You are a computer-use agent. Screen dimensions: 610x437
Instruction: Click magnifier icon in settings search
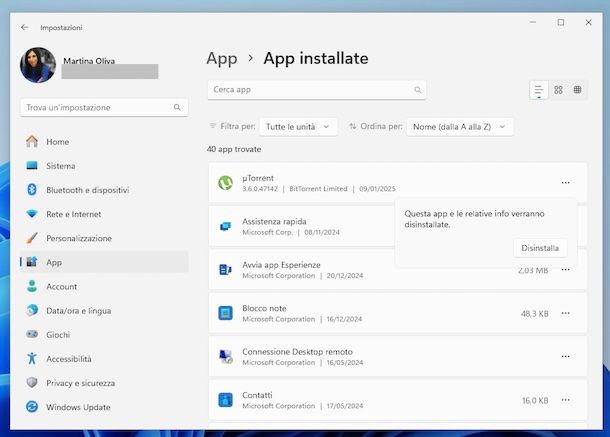177,107
